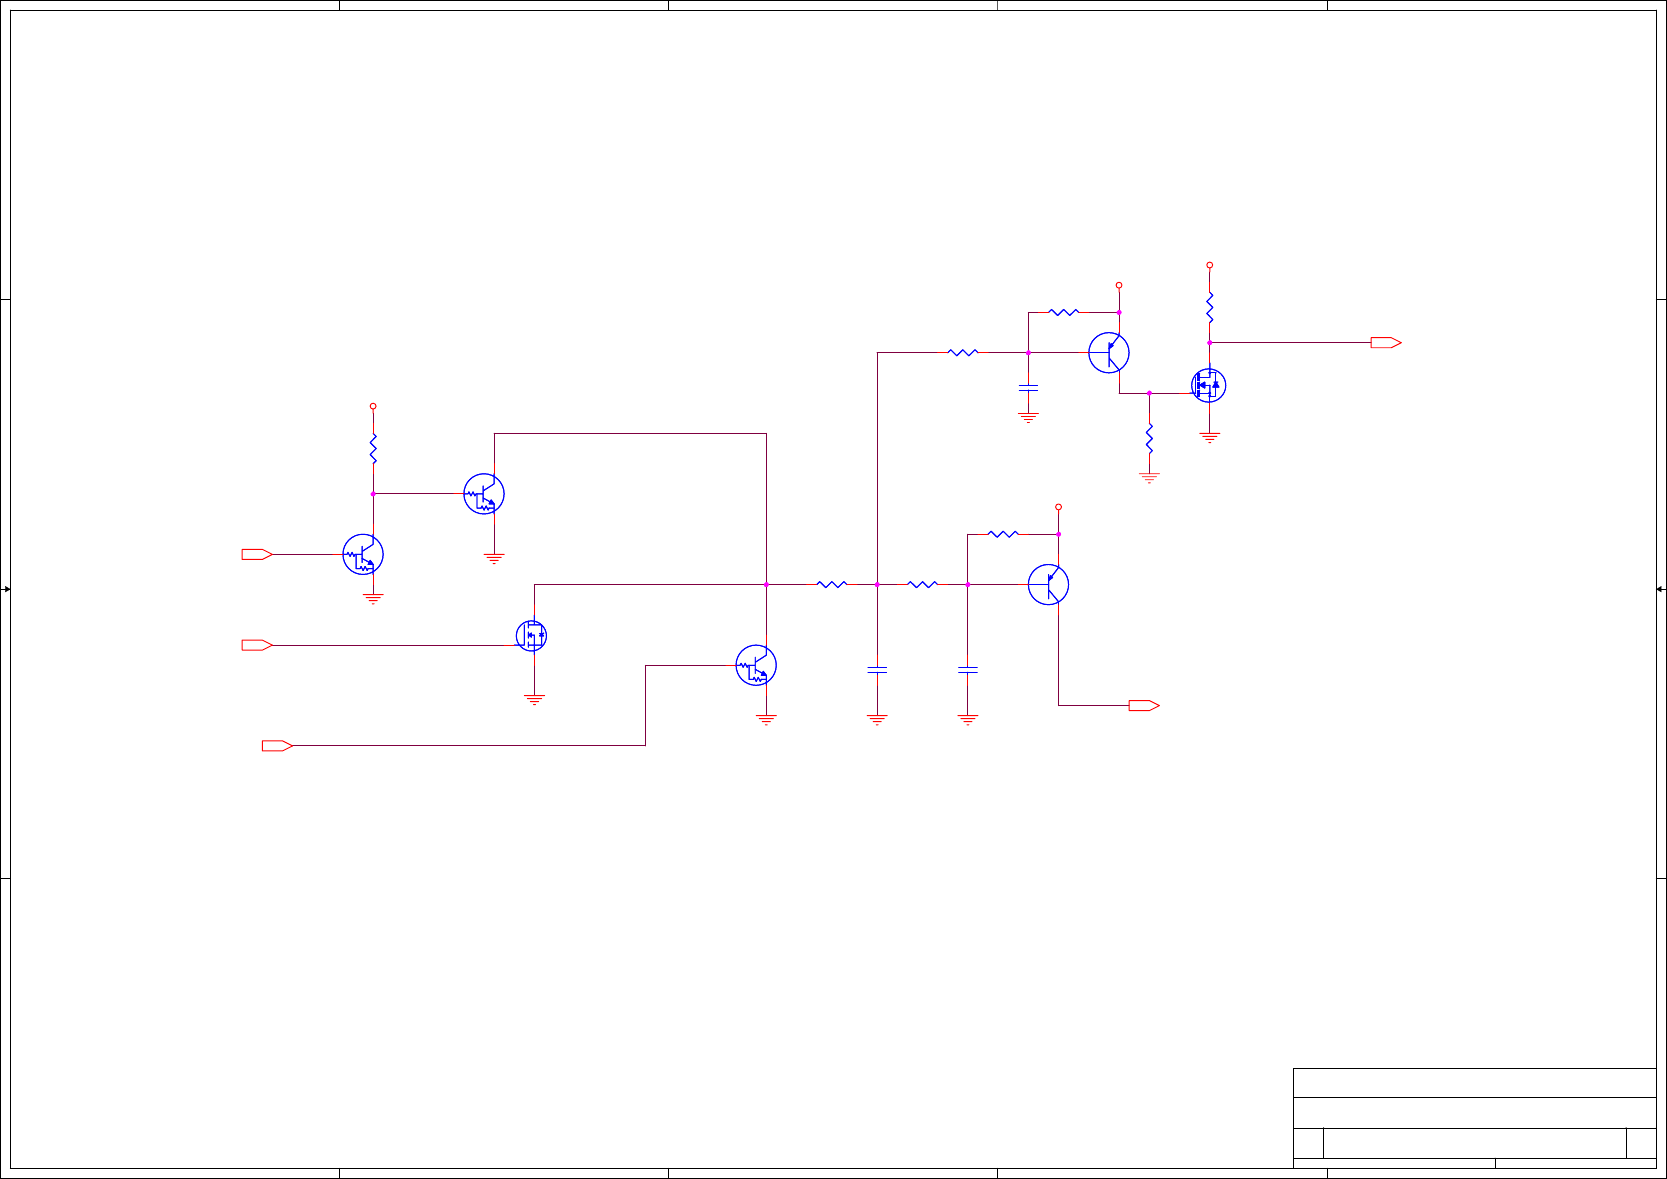Screen dimensions: 1667x1179
Task: Select resistor bridging lower PNP base and emitter
Action: 1002,534
